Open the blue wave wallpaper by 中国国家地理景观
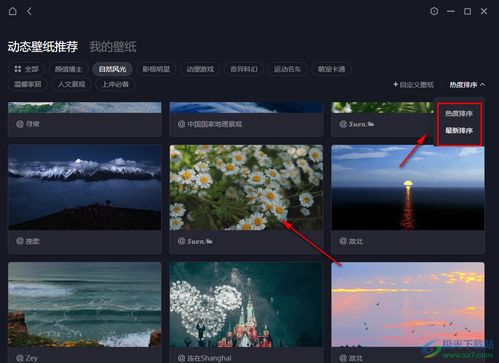The image size is (499, 363). coord(246,107)
